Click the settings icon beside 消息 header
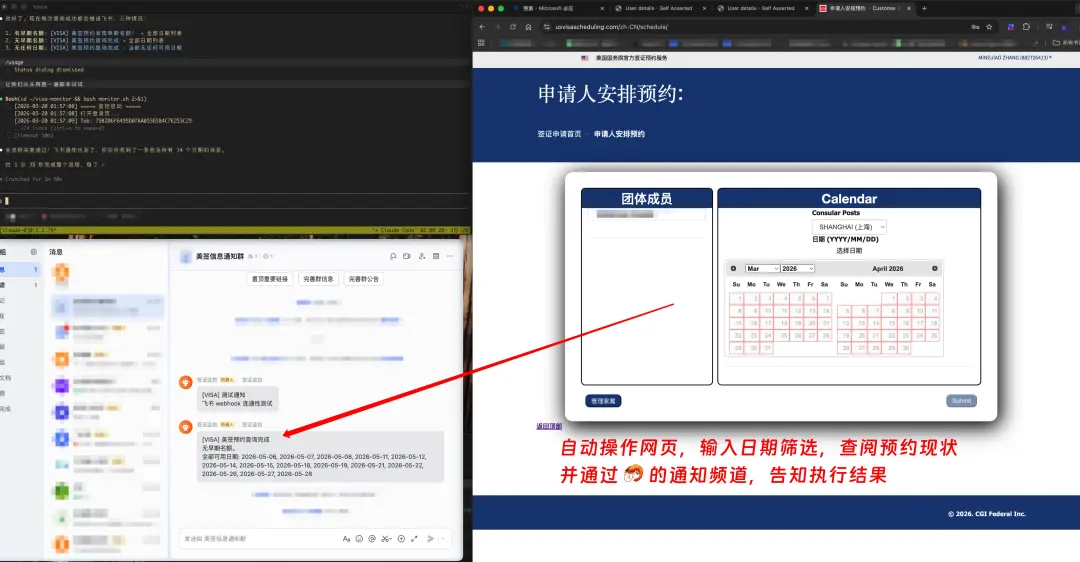This screenshot has width=1080, height=562. point(33,252)
